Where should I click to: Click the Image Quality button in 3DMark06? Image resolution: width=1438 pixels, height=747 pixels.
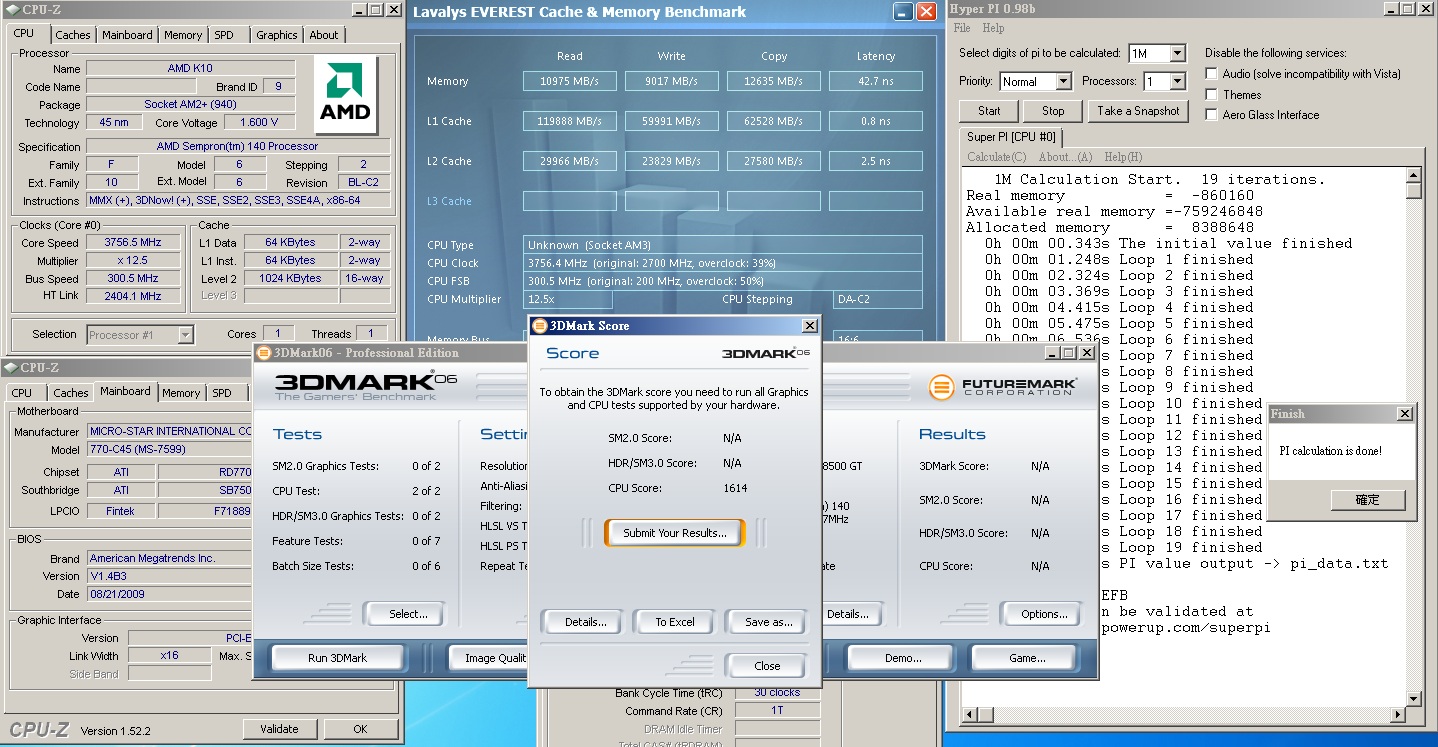(x=490, y=658)
